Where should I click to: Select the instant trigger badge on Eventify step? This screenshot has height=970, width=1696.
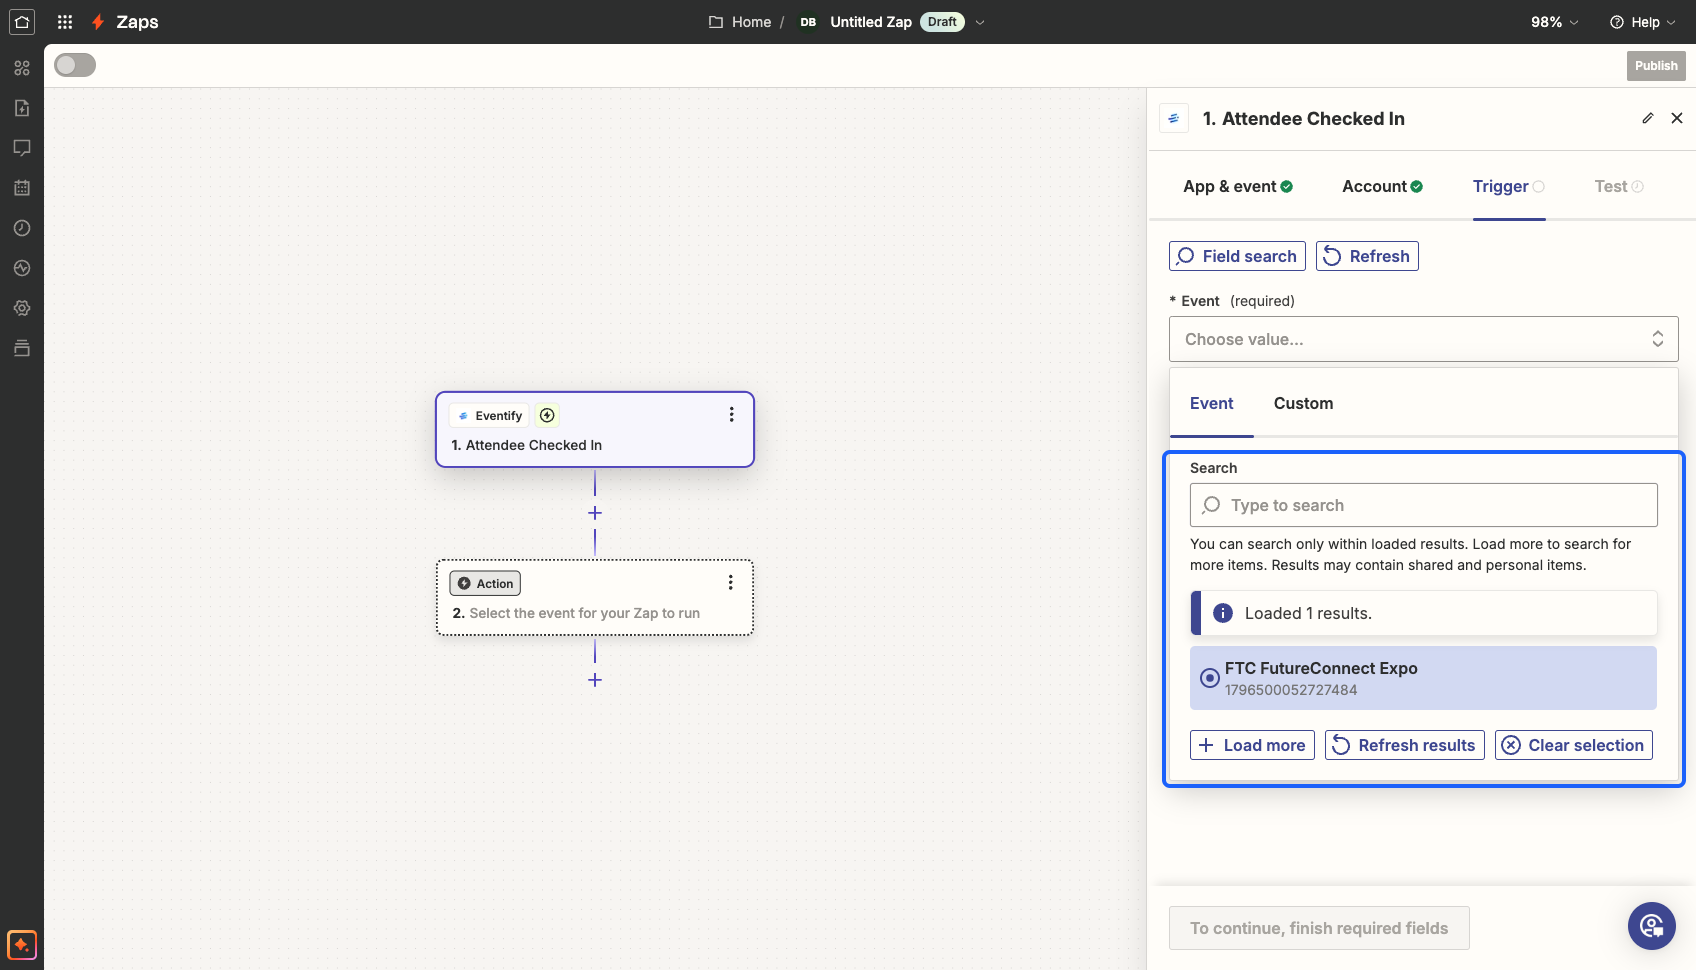coord(547,415)
